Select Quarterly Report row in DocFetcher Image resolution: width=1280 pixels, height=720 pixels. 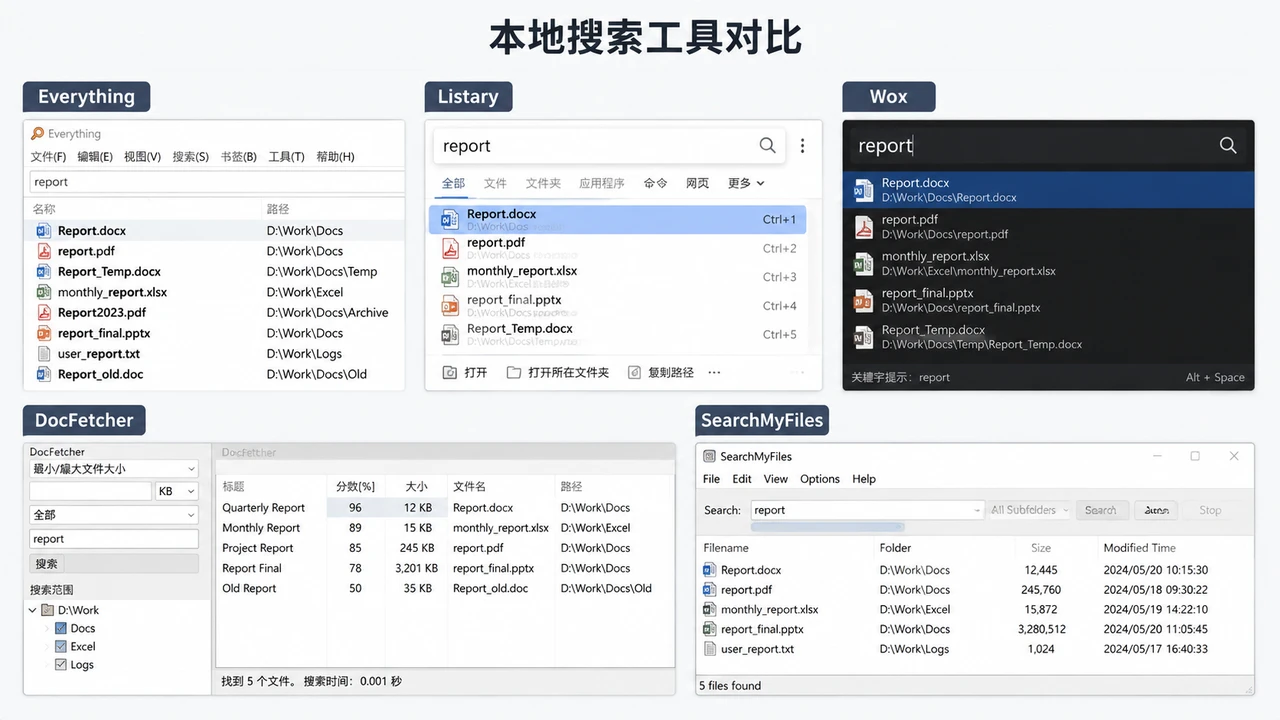445,508
